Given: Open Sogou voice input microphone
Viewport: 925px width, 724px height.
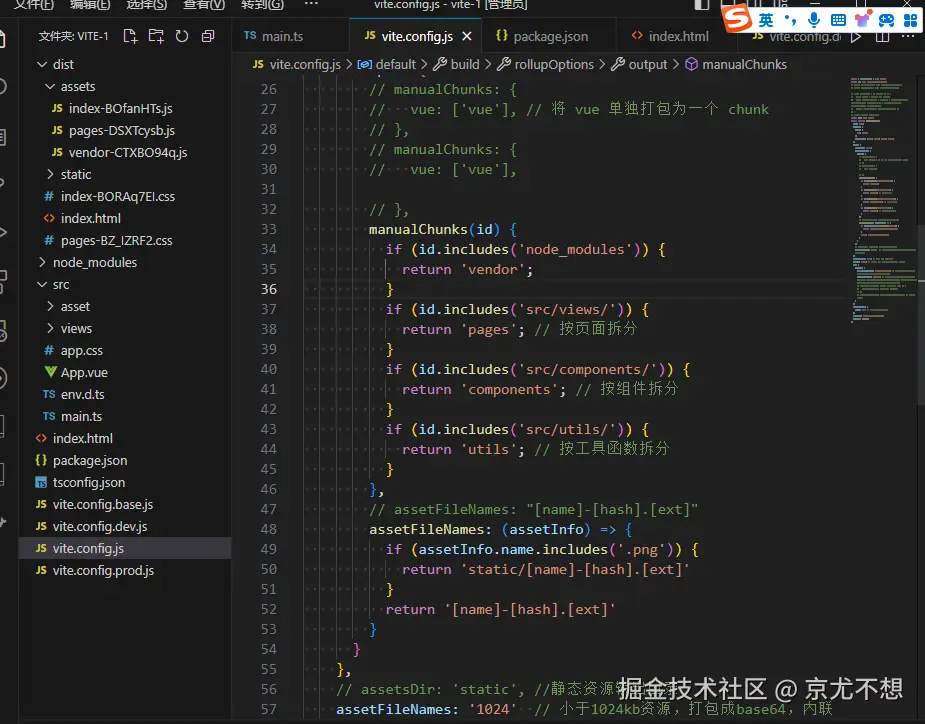Looking at the screenshot, I should point(814,20).
